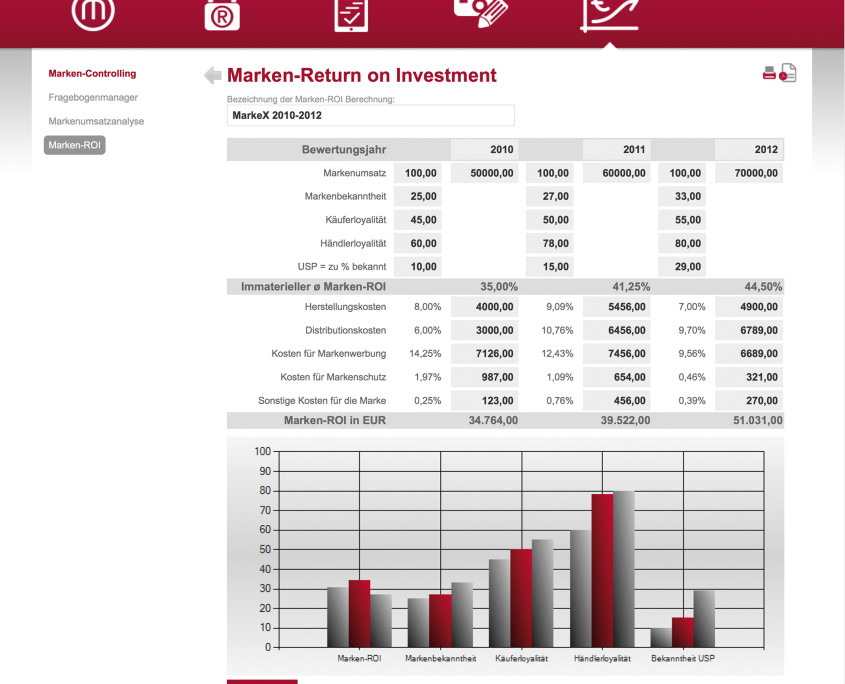Edit Markenbekanntheit value 25,00
Viewport: 845px width, 684px height.
coord(418,196)
